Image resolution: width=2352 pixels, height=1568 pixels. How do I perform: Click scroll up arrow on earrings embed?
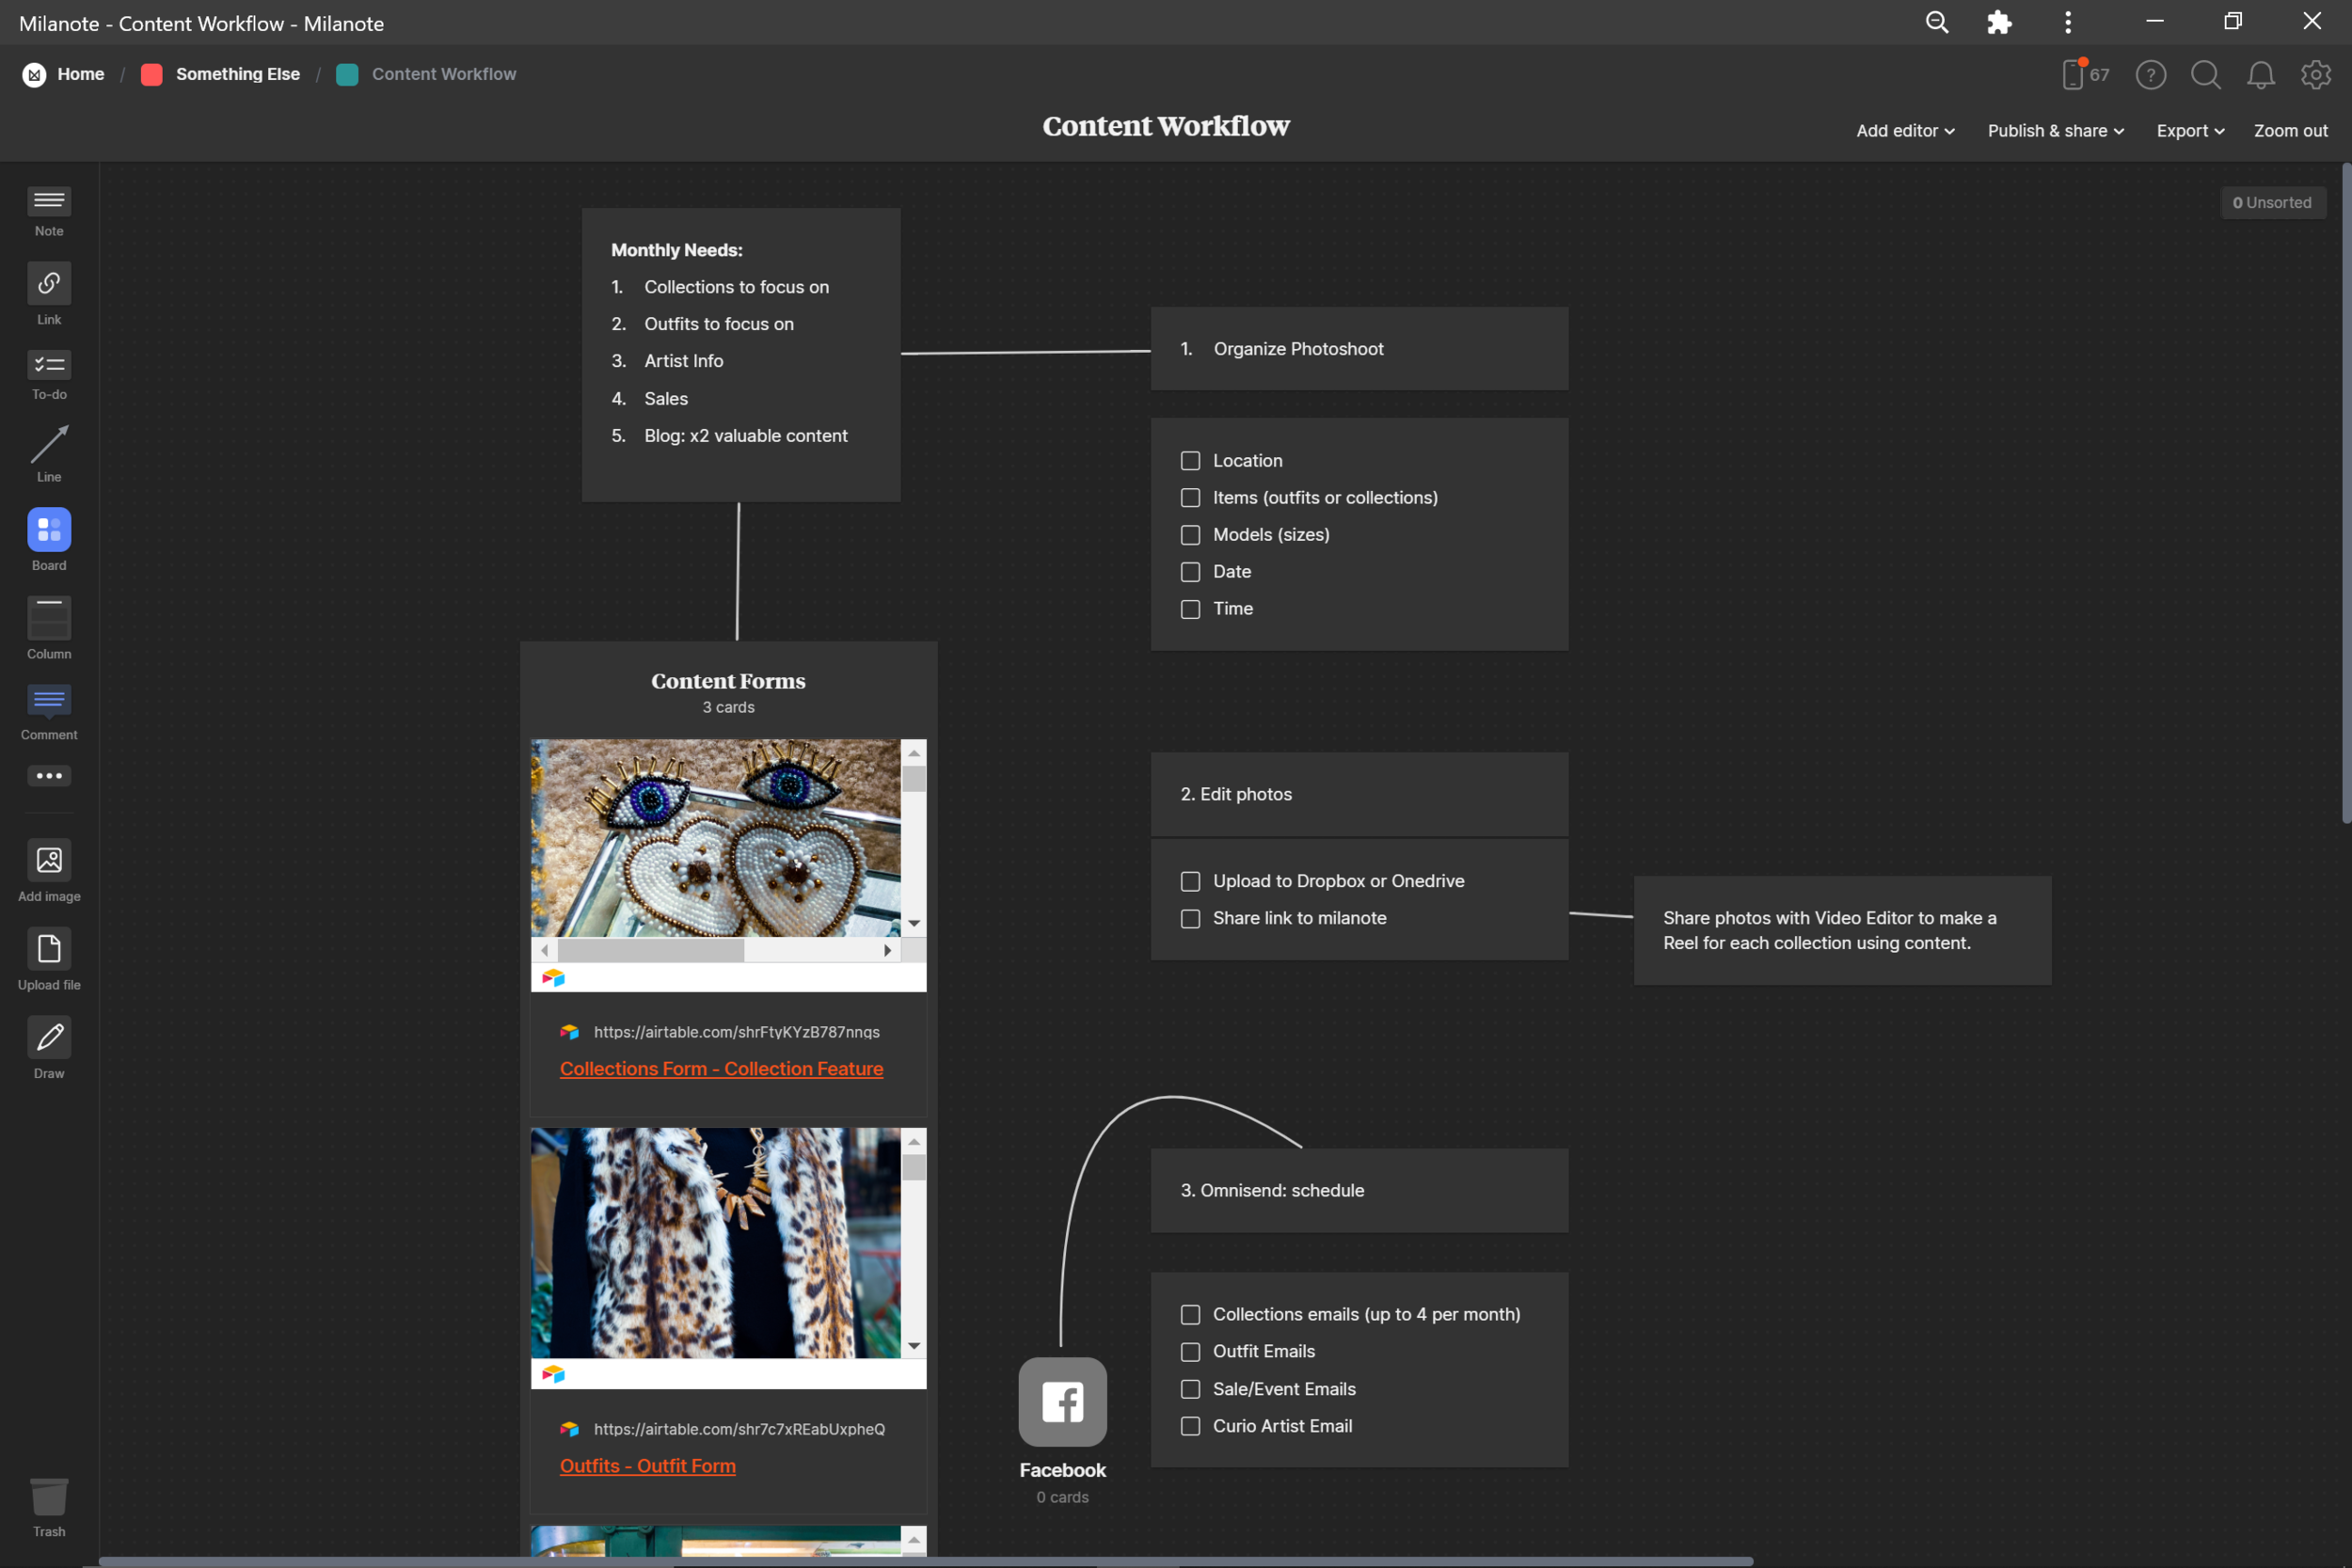(914, 753)
